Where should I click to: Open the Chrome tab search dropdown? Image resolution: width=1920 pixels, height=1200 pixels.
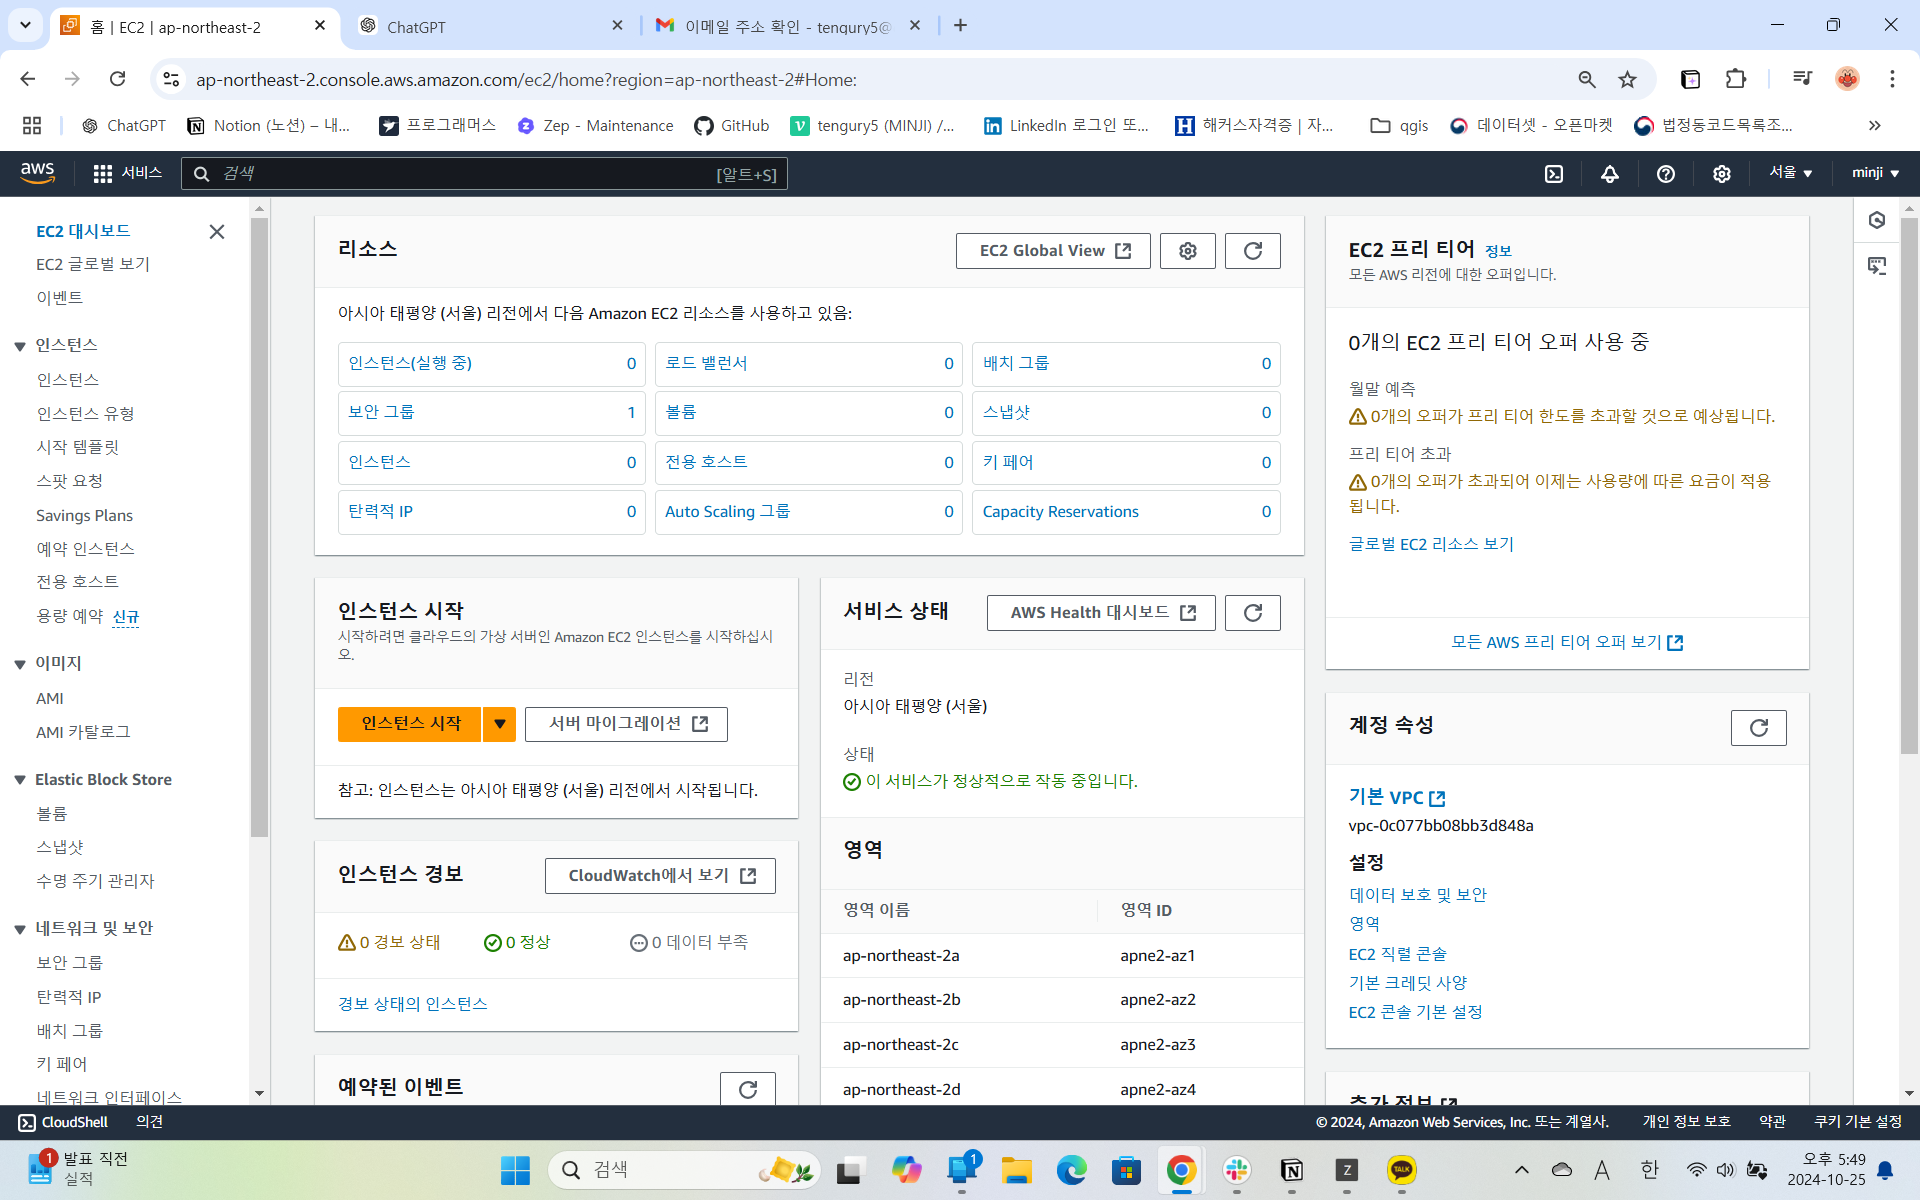click(x=25, y=25)
